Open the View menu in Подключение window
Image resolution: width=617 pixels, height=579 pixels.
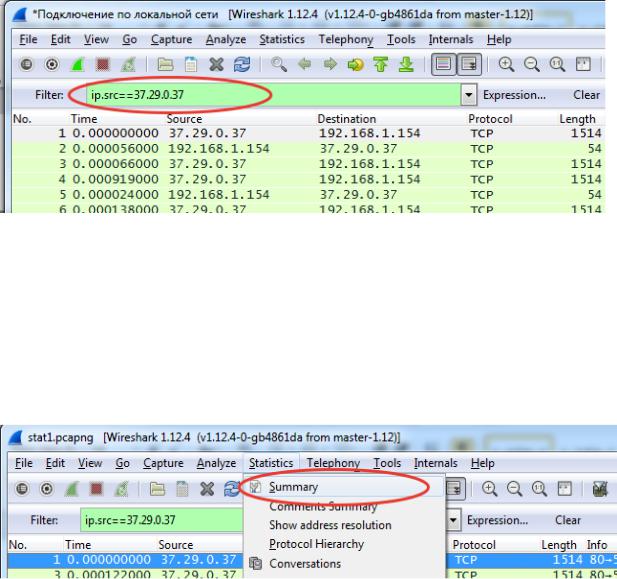click(96, 39)
